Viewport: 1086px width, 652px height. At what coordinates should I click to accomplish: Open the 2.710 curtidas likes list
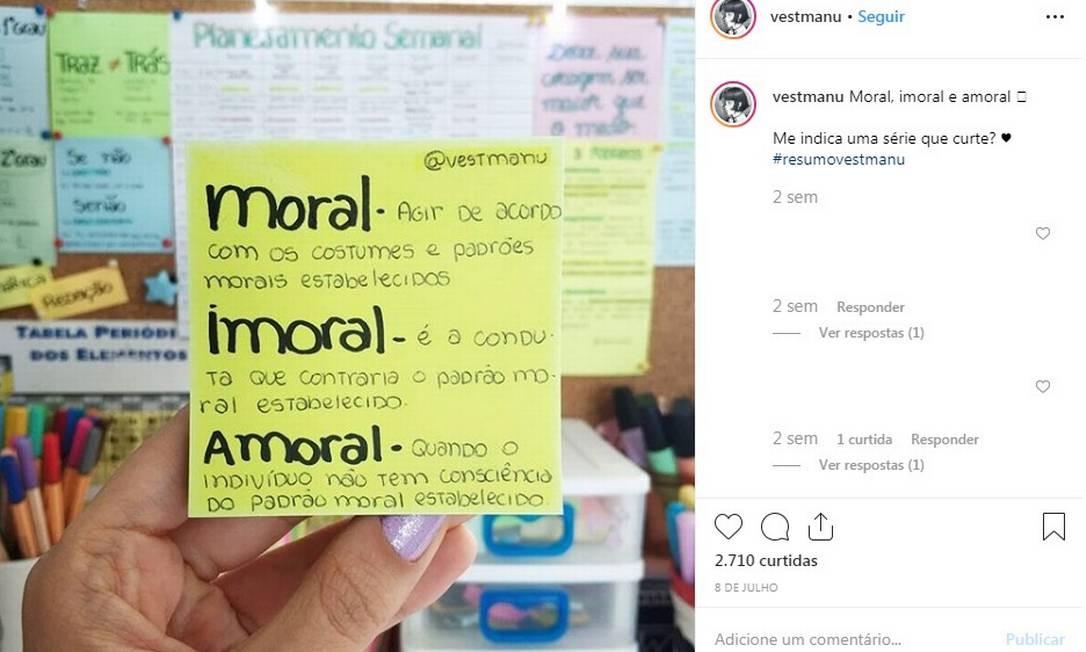pyautogui.click(x=766, y=561)
